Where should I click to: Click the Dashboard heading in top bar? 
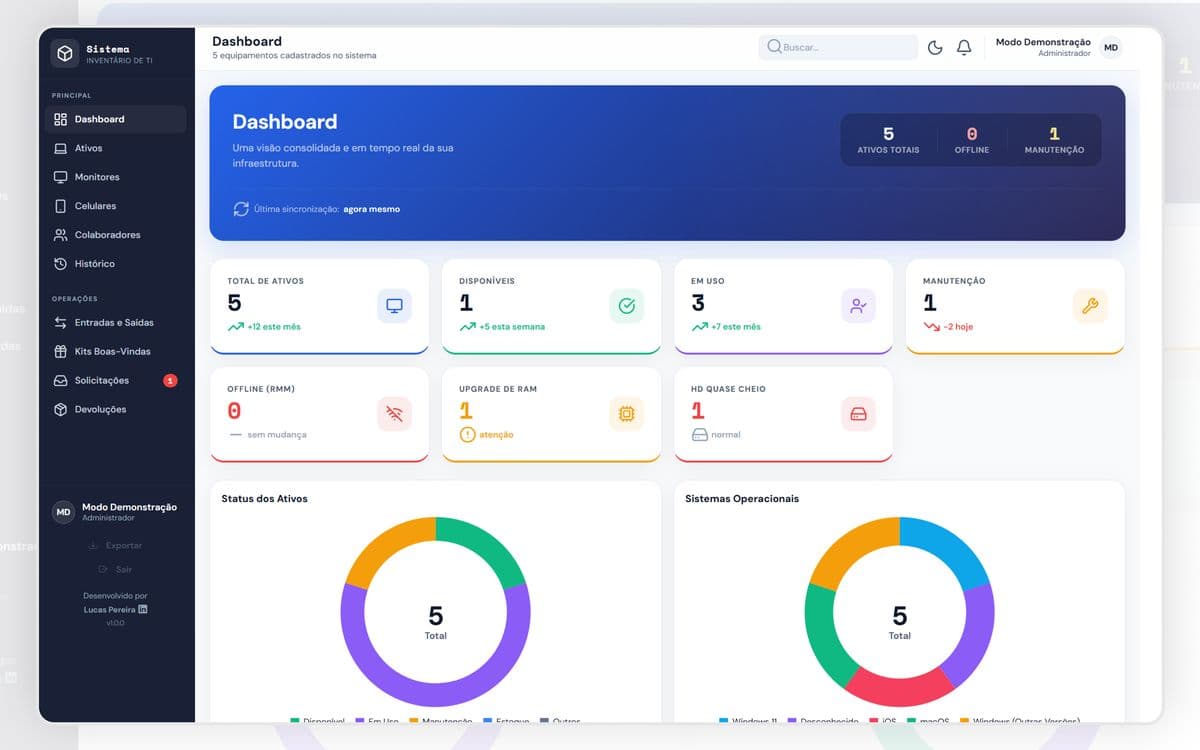(x=247, y=42)
